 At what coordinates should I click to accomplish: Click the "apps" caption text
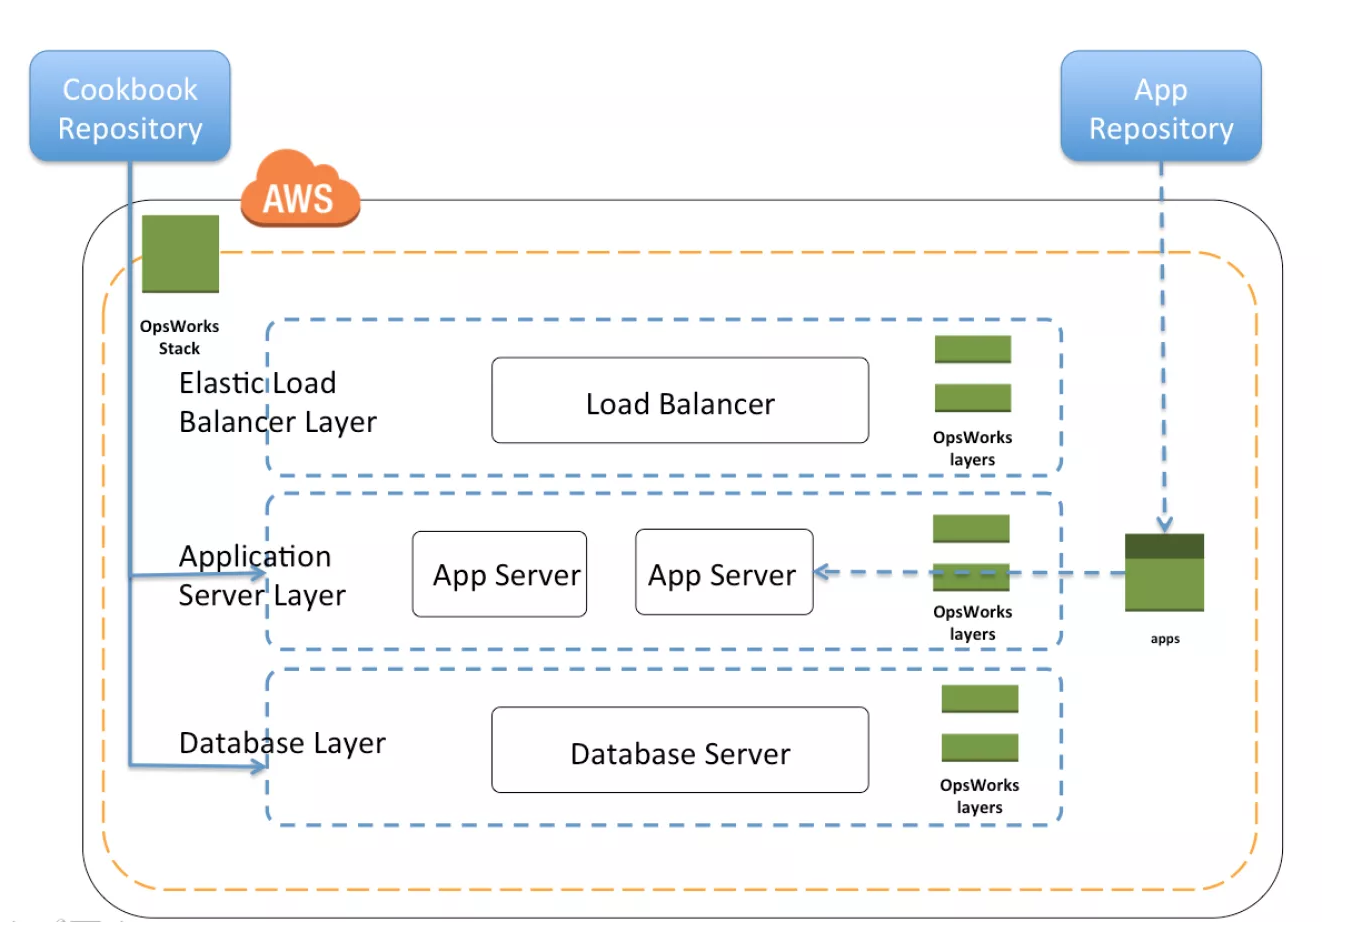(1165, 638)
